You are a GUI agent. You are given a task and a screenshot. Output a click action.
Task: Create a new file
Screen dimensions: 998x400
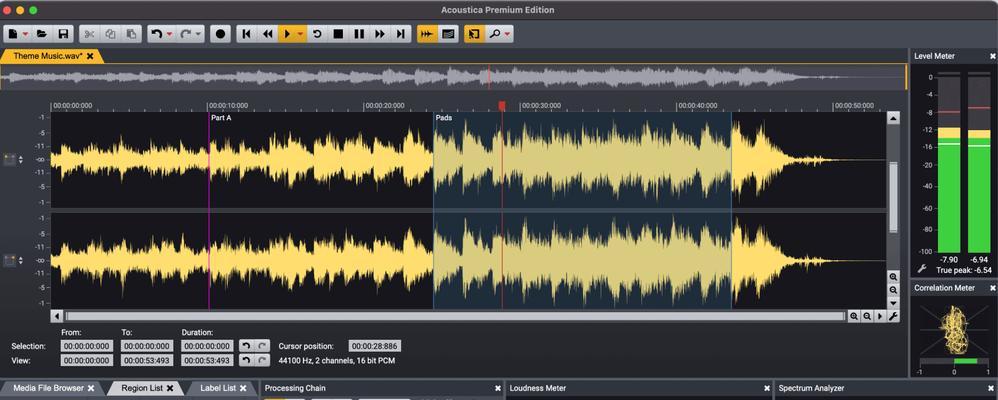pyautogui.click(x=13, y=34)
